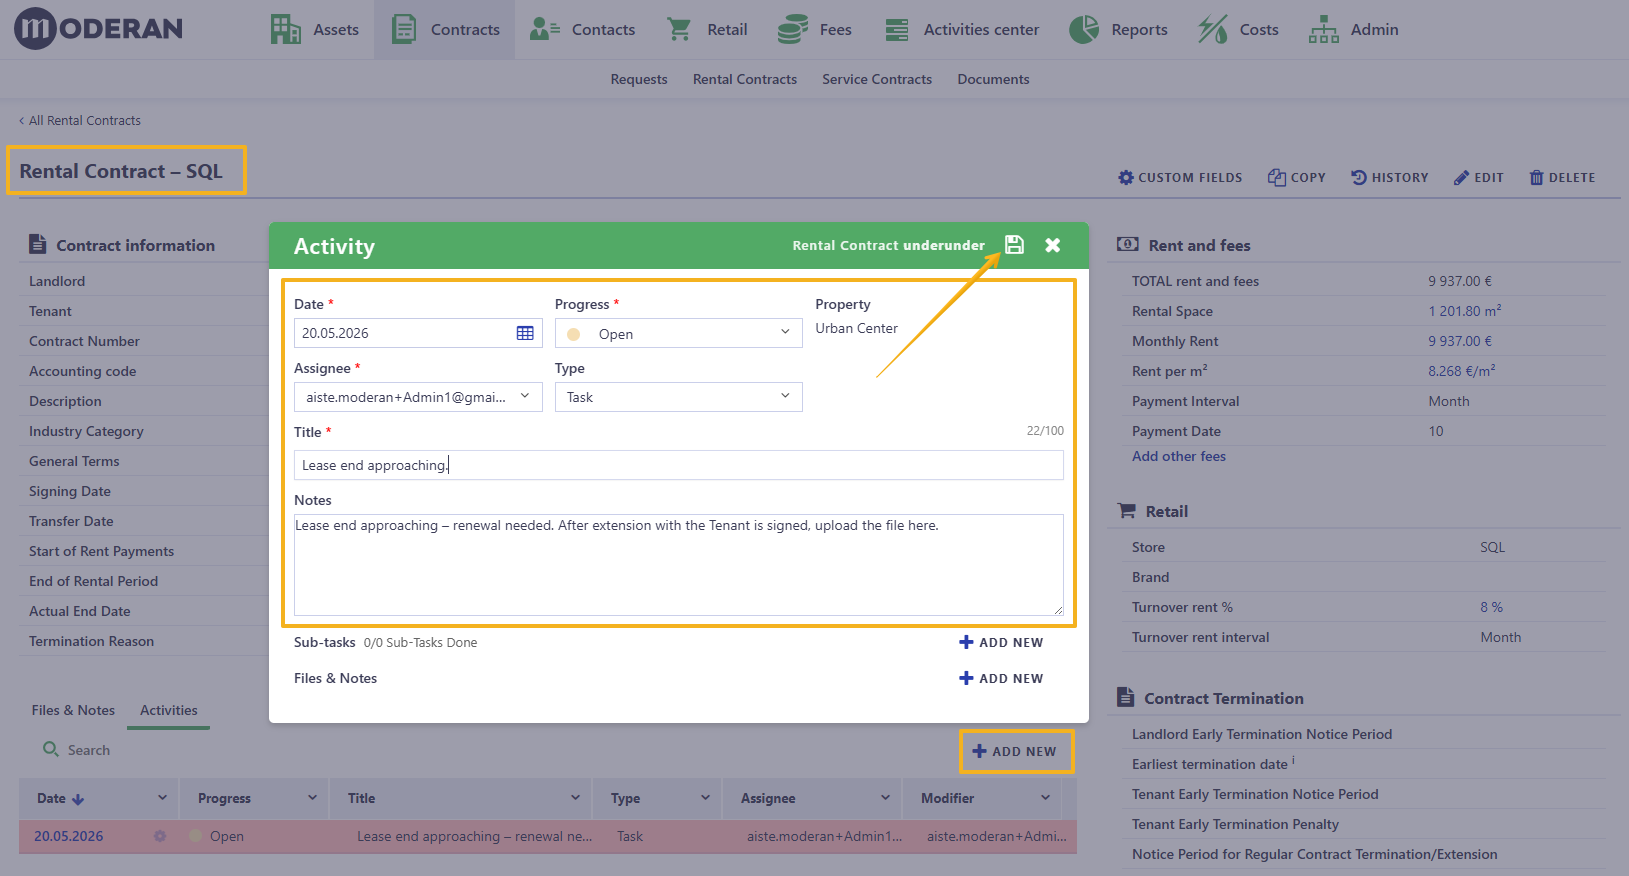Sort by the Date column arrow
Image resolution: width=1629 pixels, height=876 pixels.
78,799
